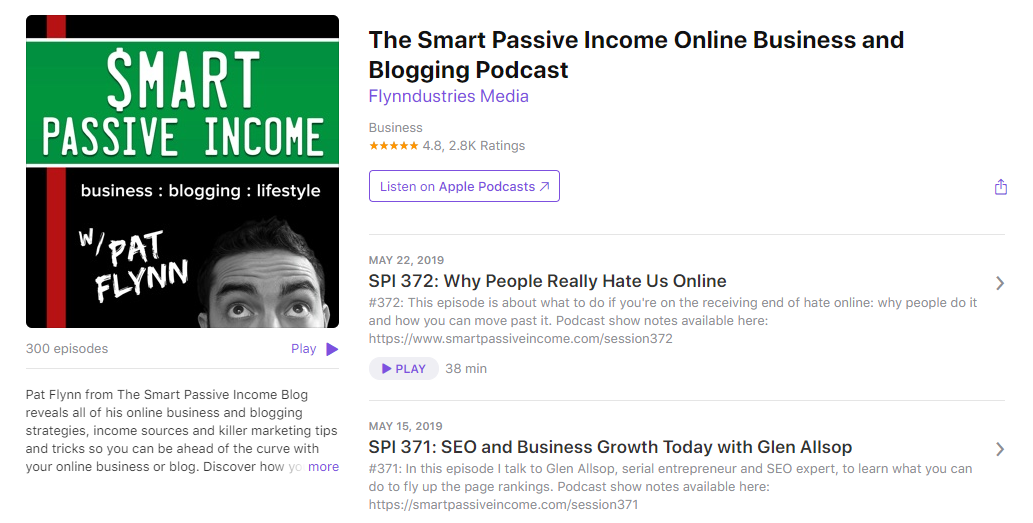This screenshot has height=523, width=1033.
Task: Open episode SPI 371 with Glen Allsop
Action: point(610,447)
